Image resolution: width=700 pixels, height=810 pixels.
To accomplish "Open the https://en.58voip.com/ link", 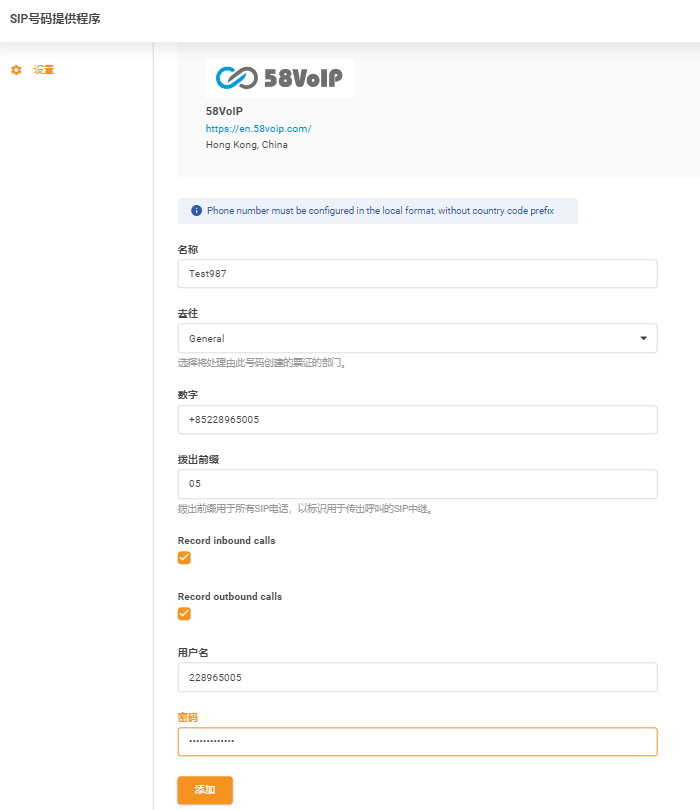I will (x=259, y=128).
